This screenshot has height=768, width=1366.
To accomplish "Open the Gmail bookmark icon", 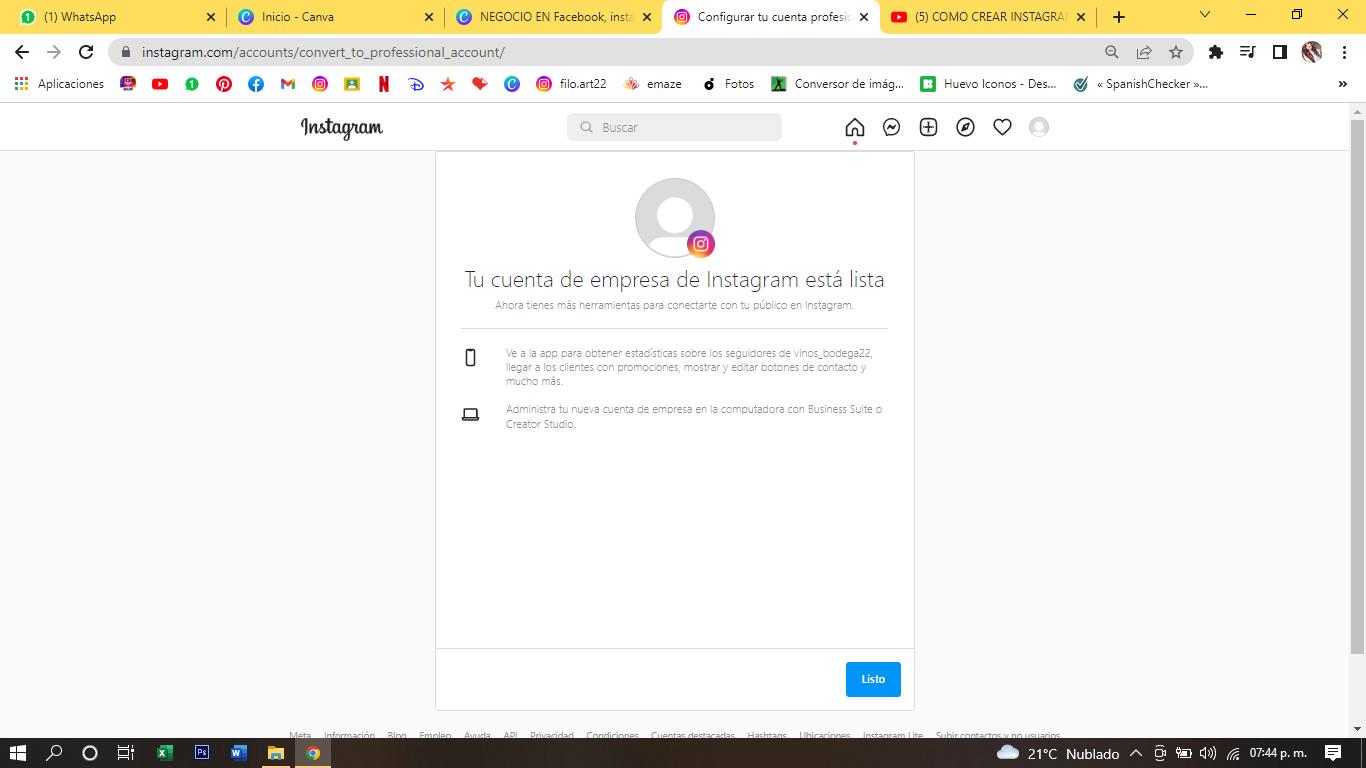I will point(288,84).
